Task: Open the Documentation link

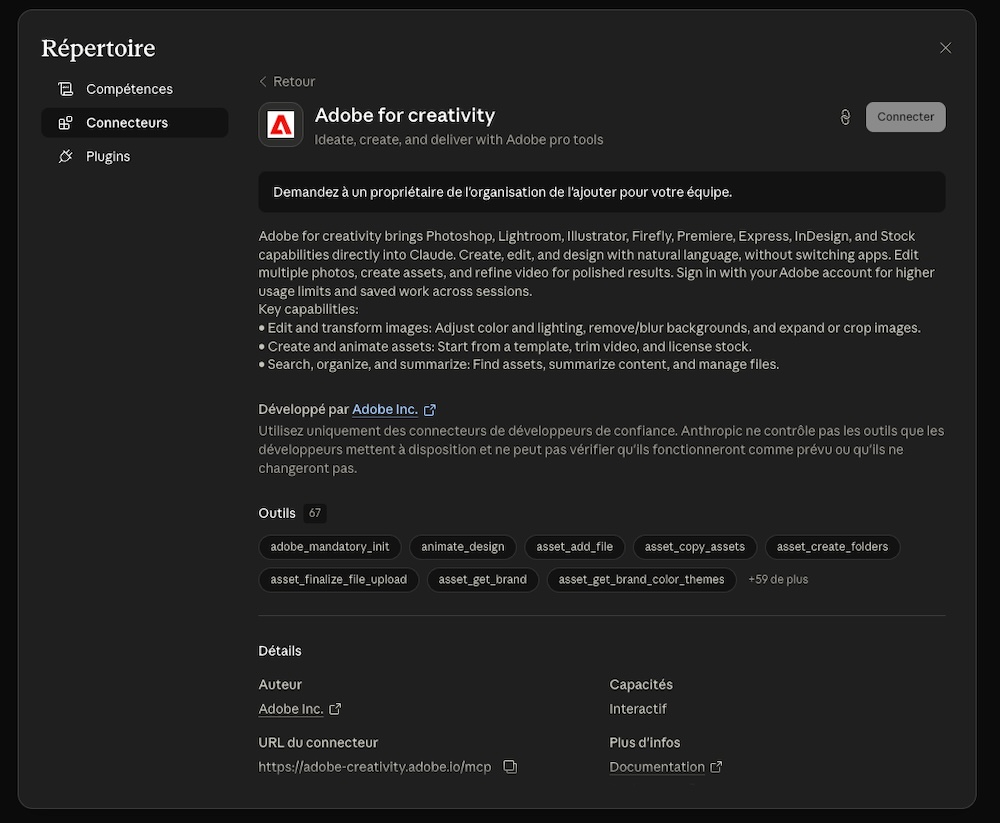Action: (657, 767)
